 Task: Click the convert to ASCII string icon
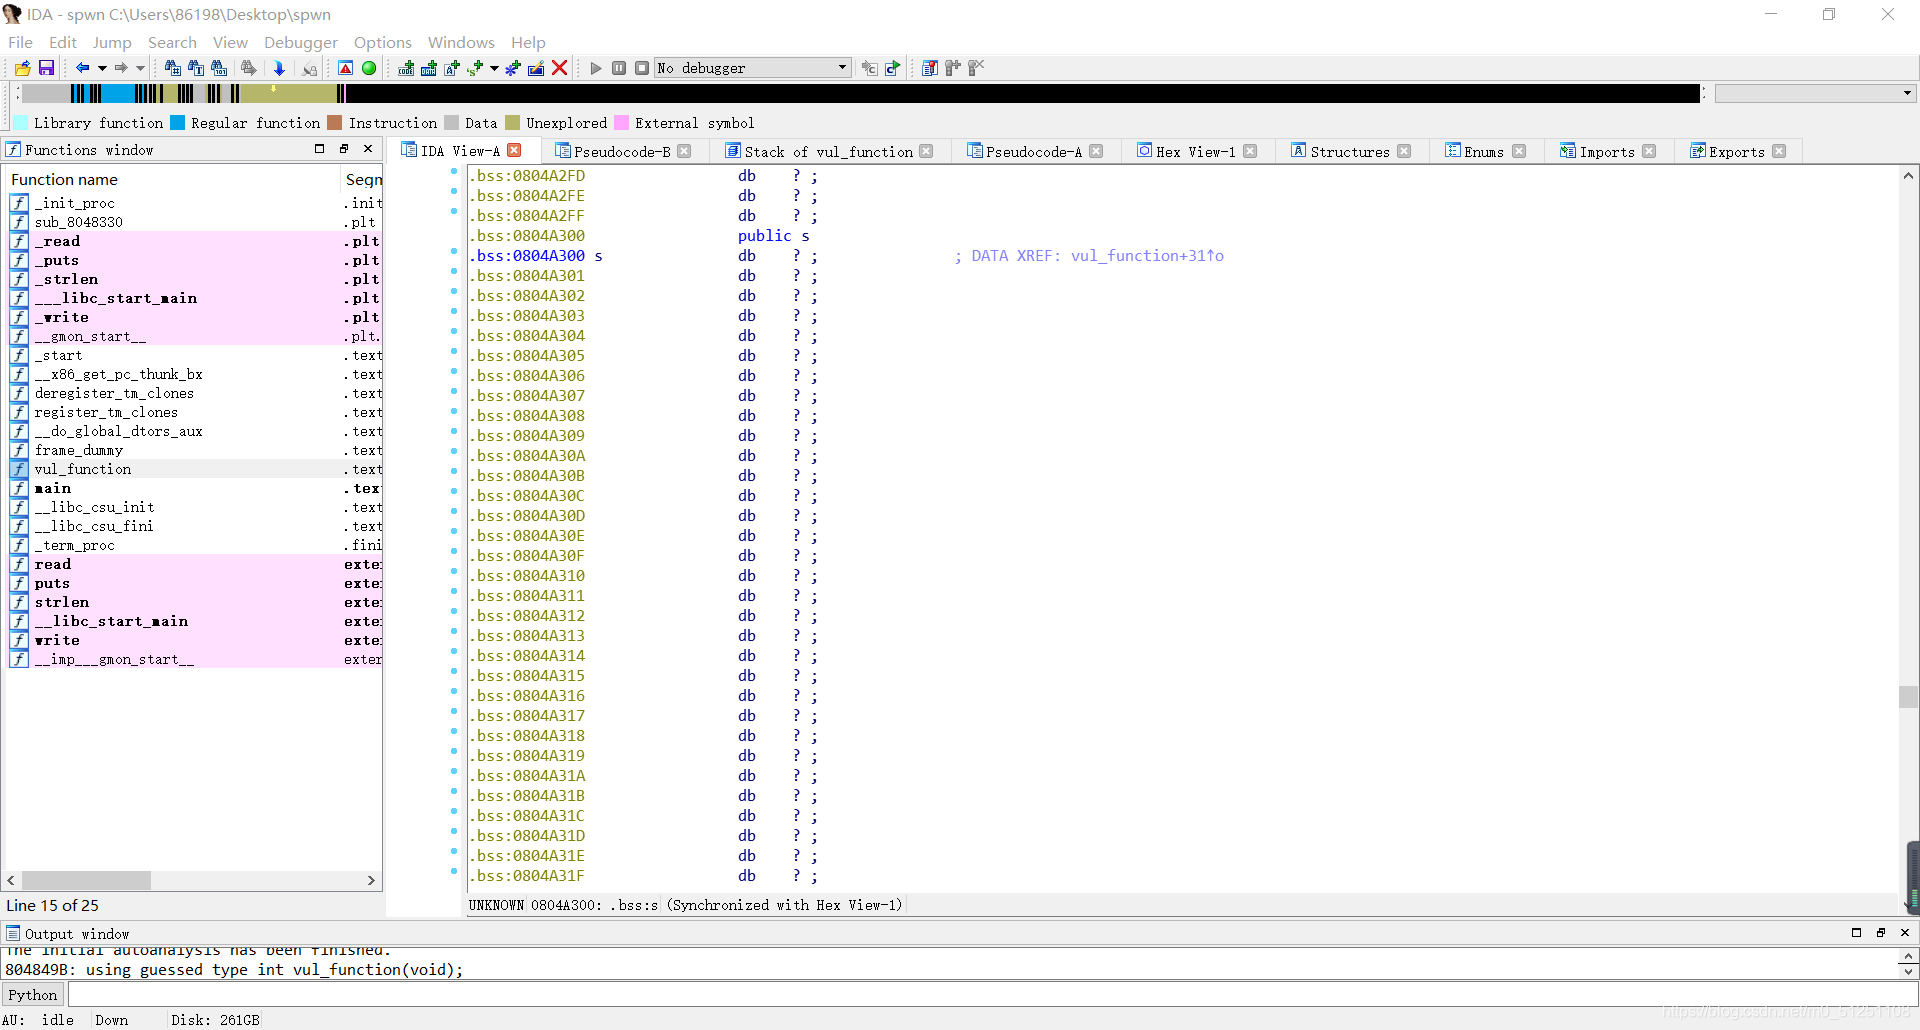coord(452,68)
